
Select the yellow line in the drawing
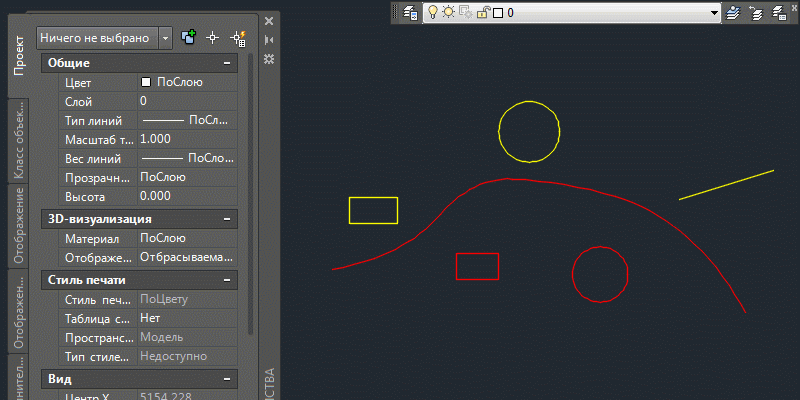[727, 185]
